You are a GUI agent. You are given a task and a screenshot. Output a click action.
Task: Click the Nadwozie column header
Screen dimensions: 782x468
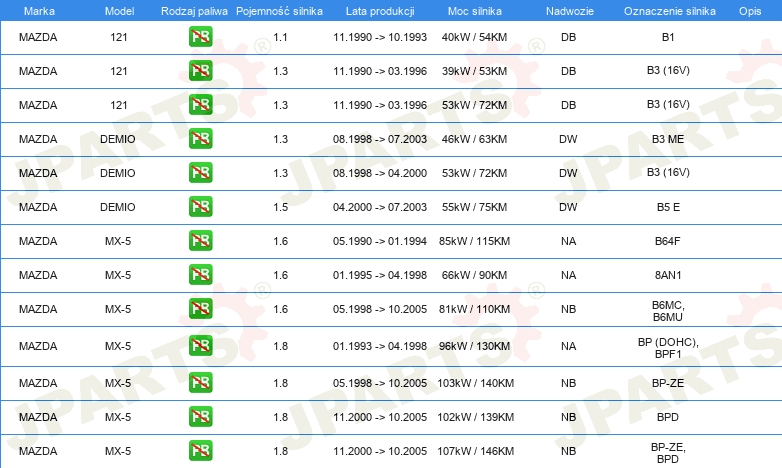(570, 11)
